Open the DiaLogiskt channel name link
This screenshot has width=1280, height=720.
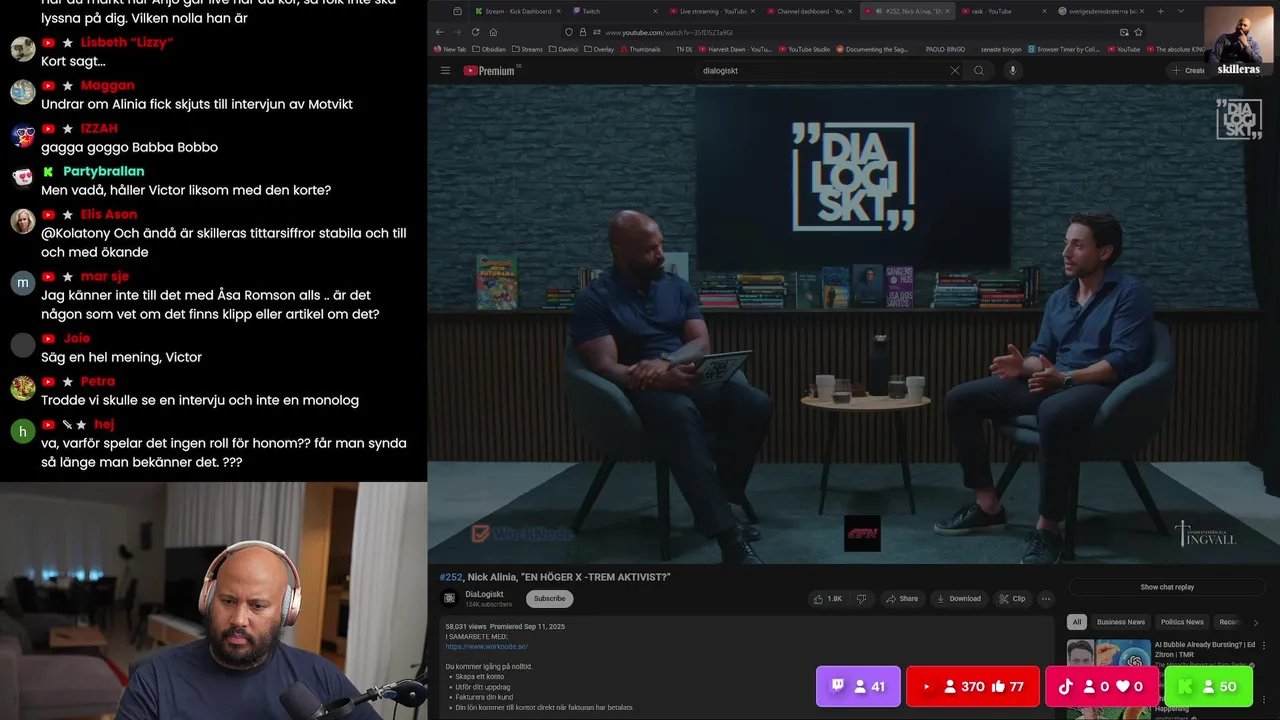pos(484,594)
